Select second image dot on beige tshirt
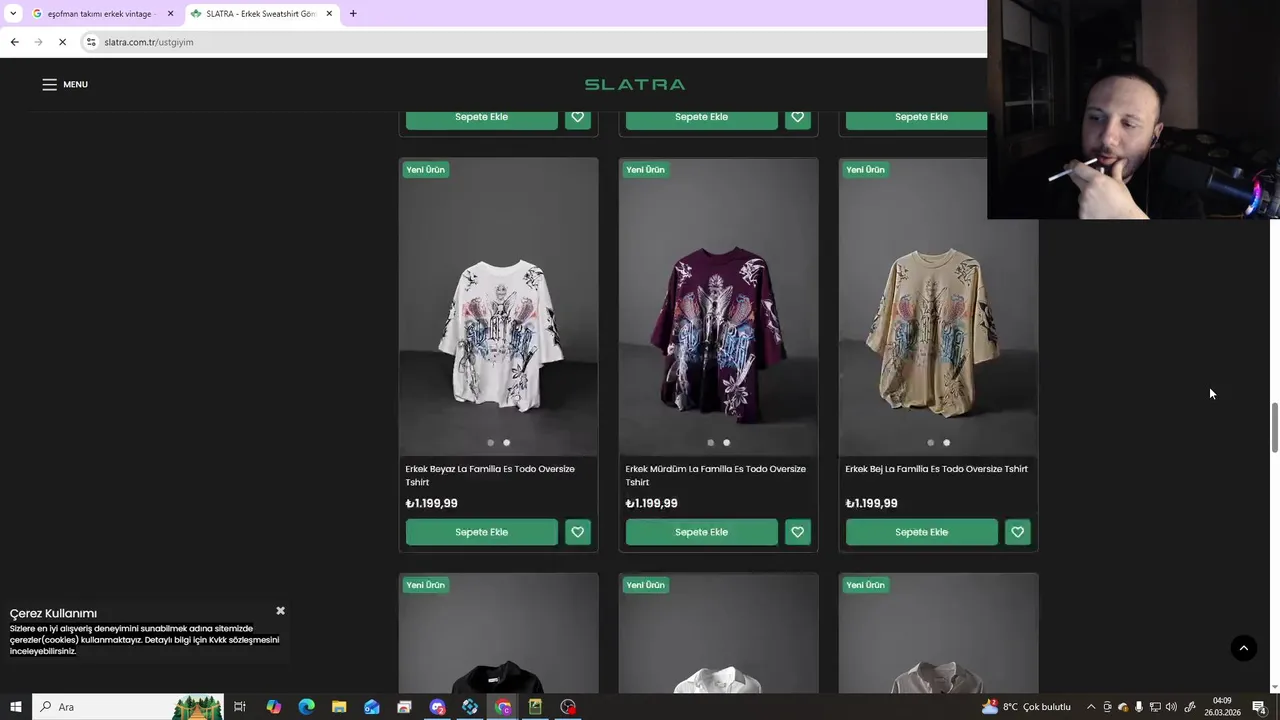This screenshot has height=720, width=1280. point(946,442)
